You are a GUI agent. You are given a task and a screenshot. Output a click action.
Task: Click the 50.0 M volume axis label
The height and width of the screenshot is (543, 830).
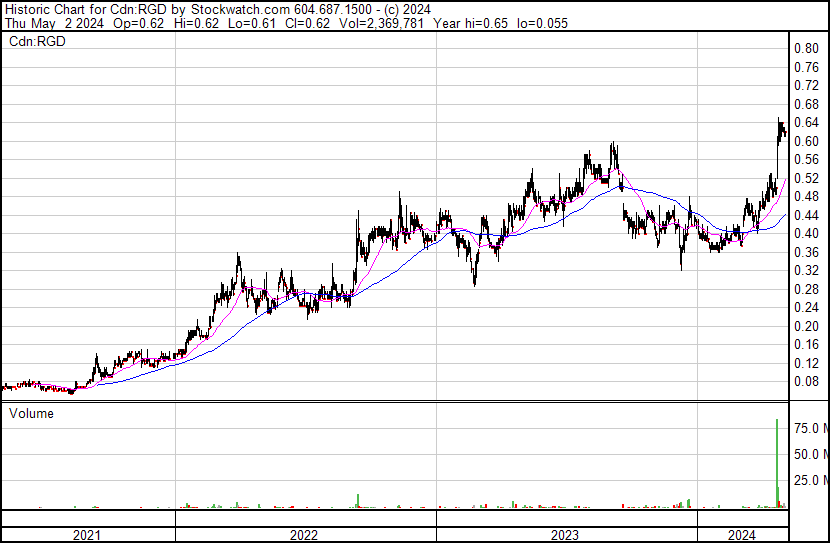811,454
